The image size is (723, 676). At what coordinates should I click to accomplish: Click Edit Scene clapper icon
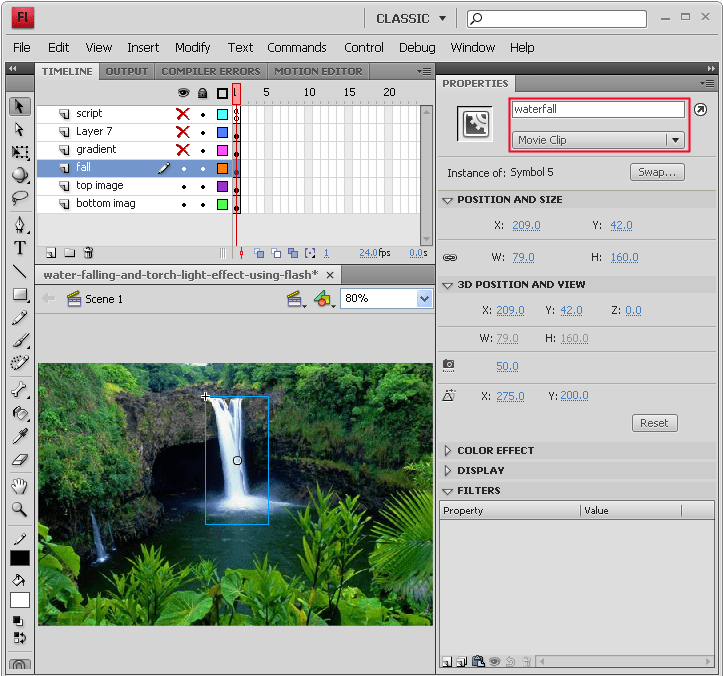295,299
